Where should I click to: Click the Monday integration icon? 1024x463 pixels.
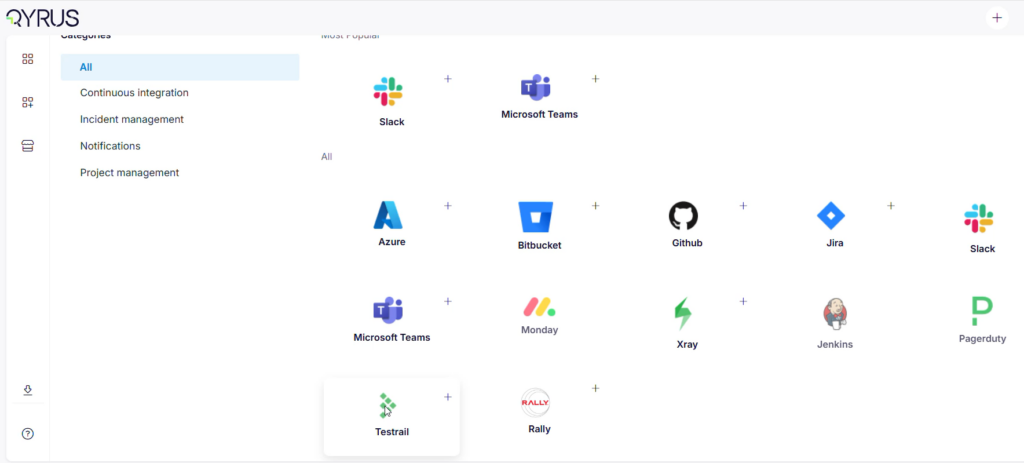[x=539, y=307]
